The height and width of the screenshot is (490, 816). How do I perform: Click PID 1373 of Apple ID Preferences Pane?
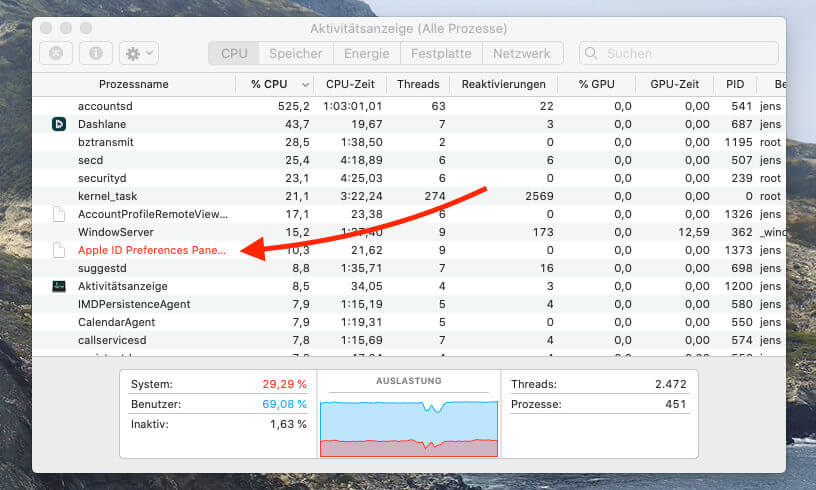click(738, 250)
